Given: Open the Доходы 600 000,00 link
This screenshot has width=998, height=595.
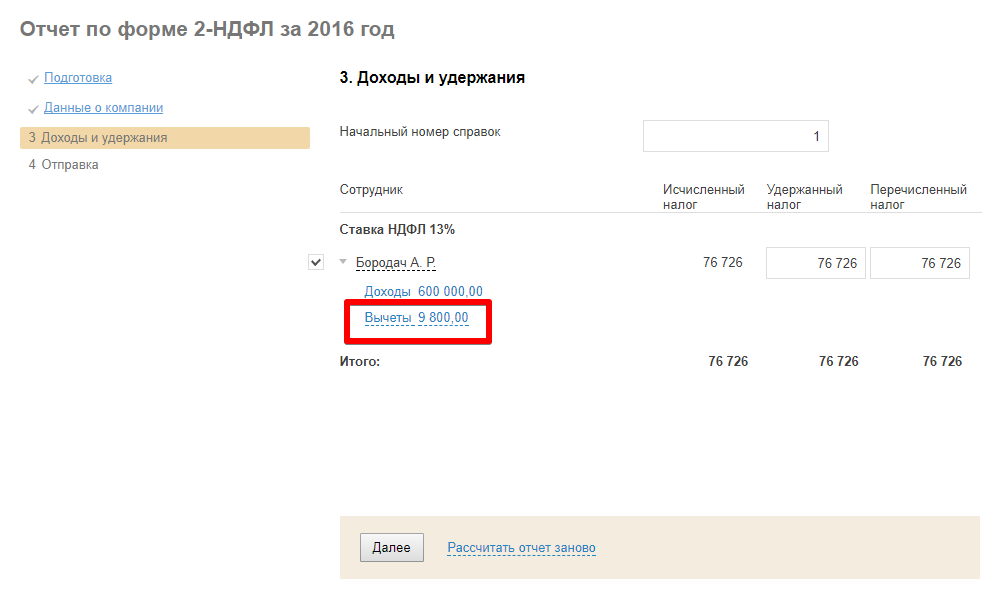Looking at the screenshot, I should pos(423,292).
